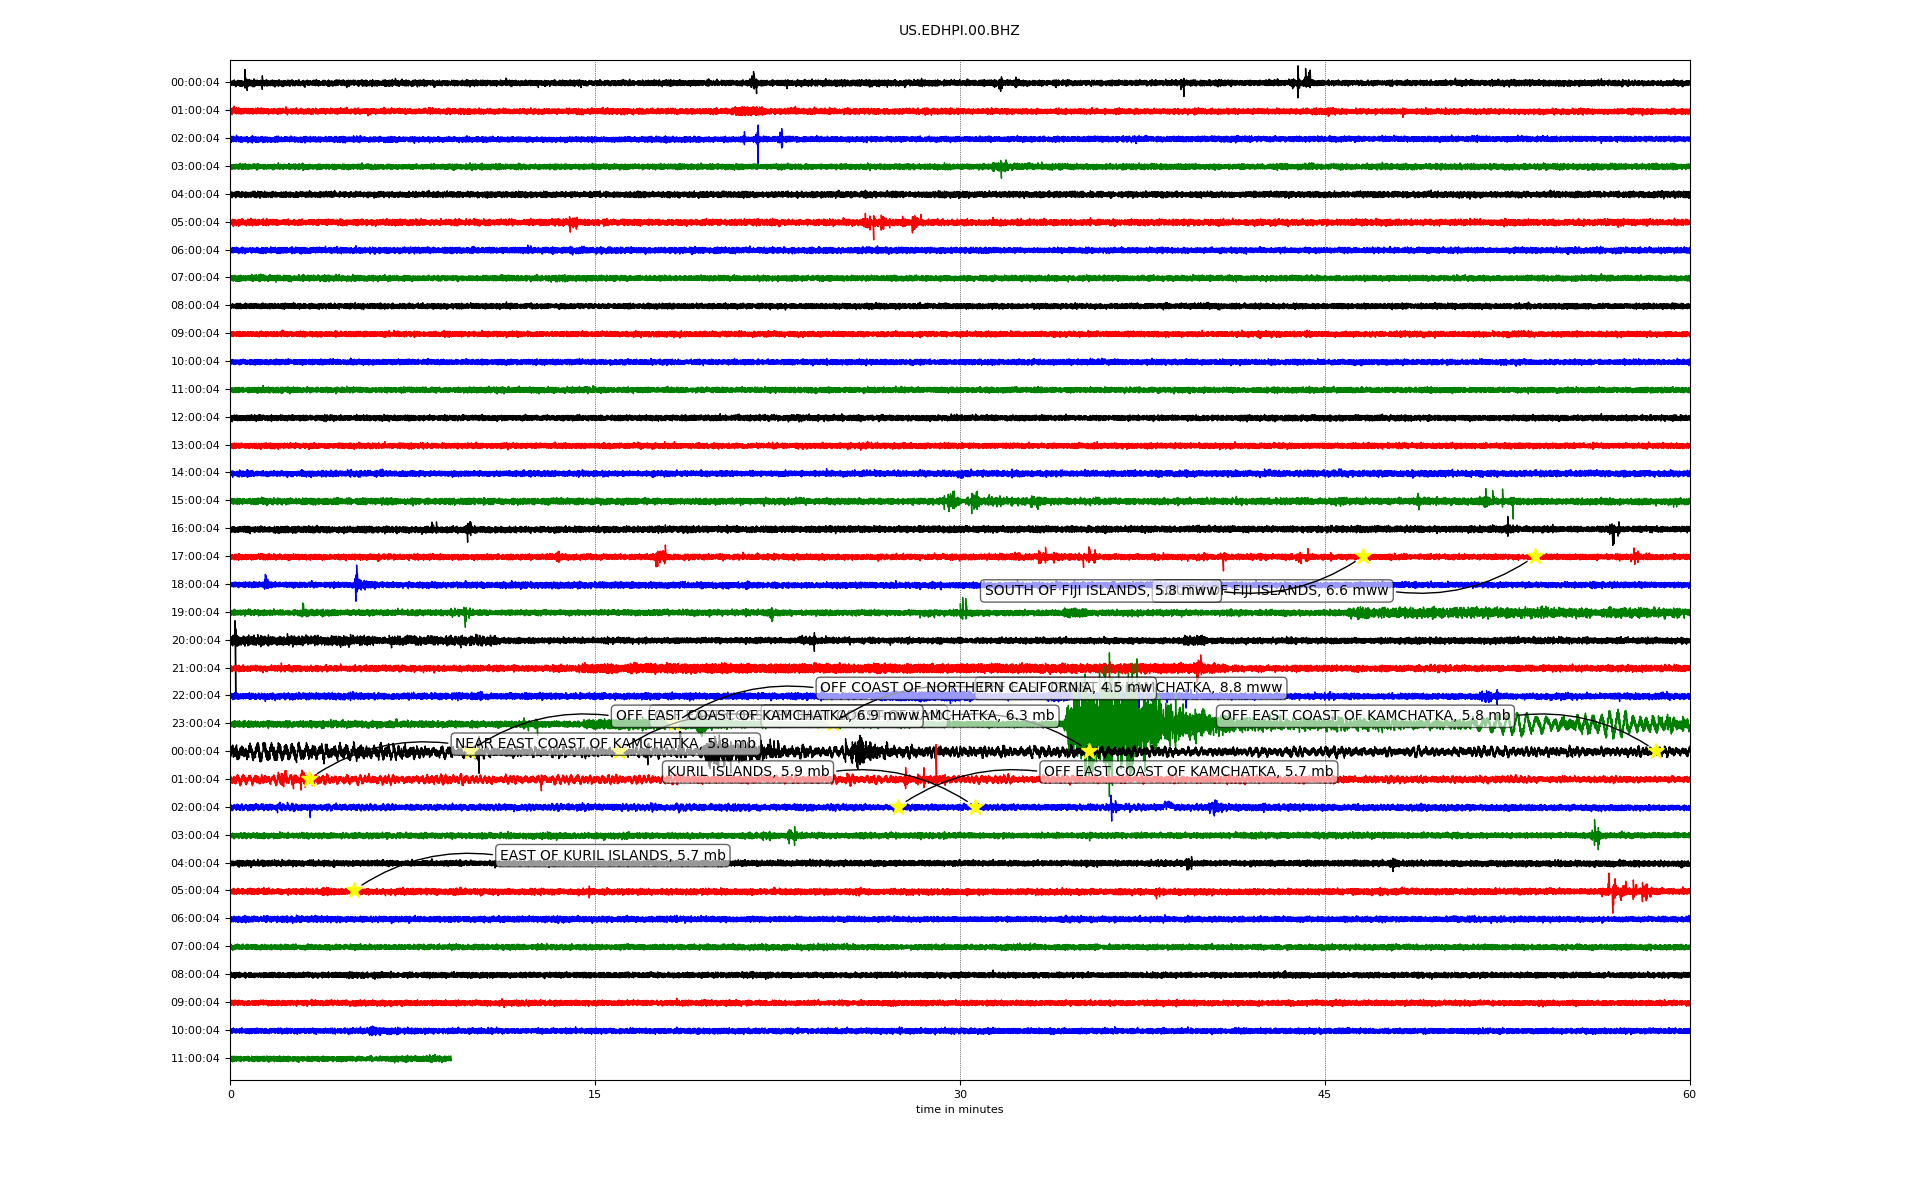The image size is (1920, 1200).
Task: Click the x-axis tick label 15
Action: (595, 1095)
